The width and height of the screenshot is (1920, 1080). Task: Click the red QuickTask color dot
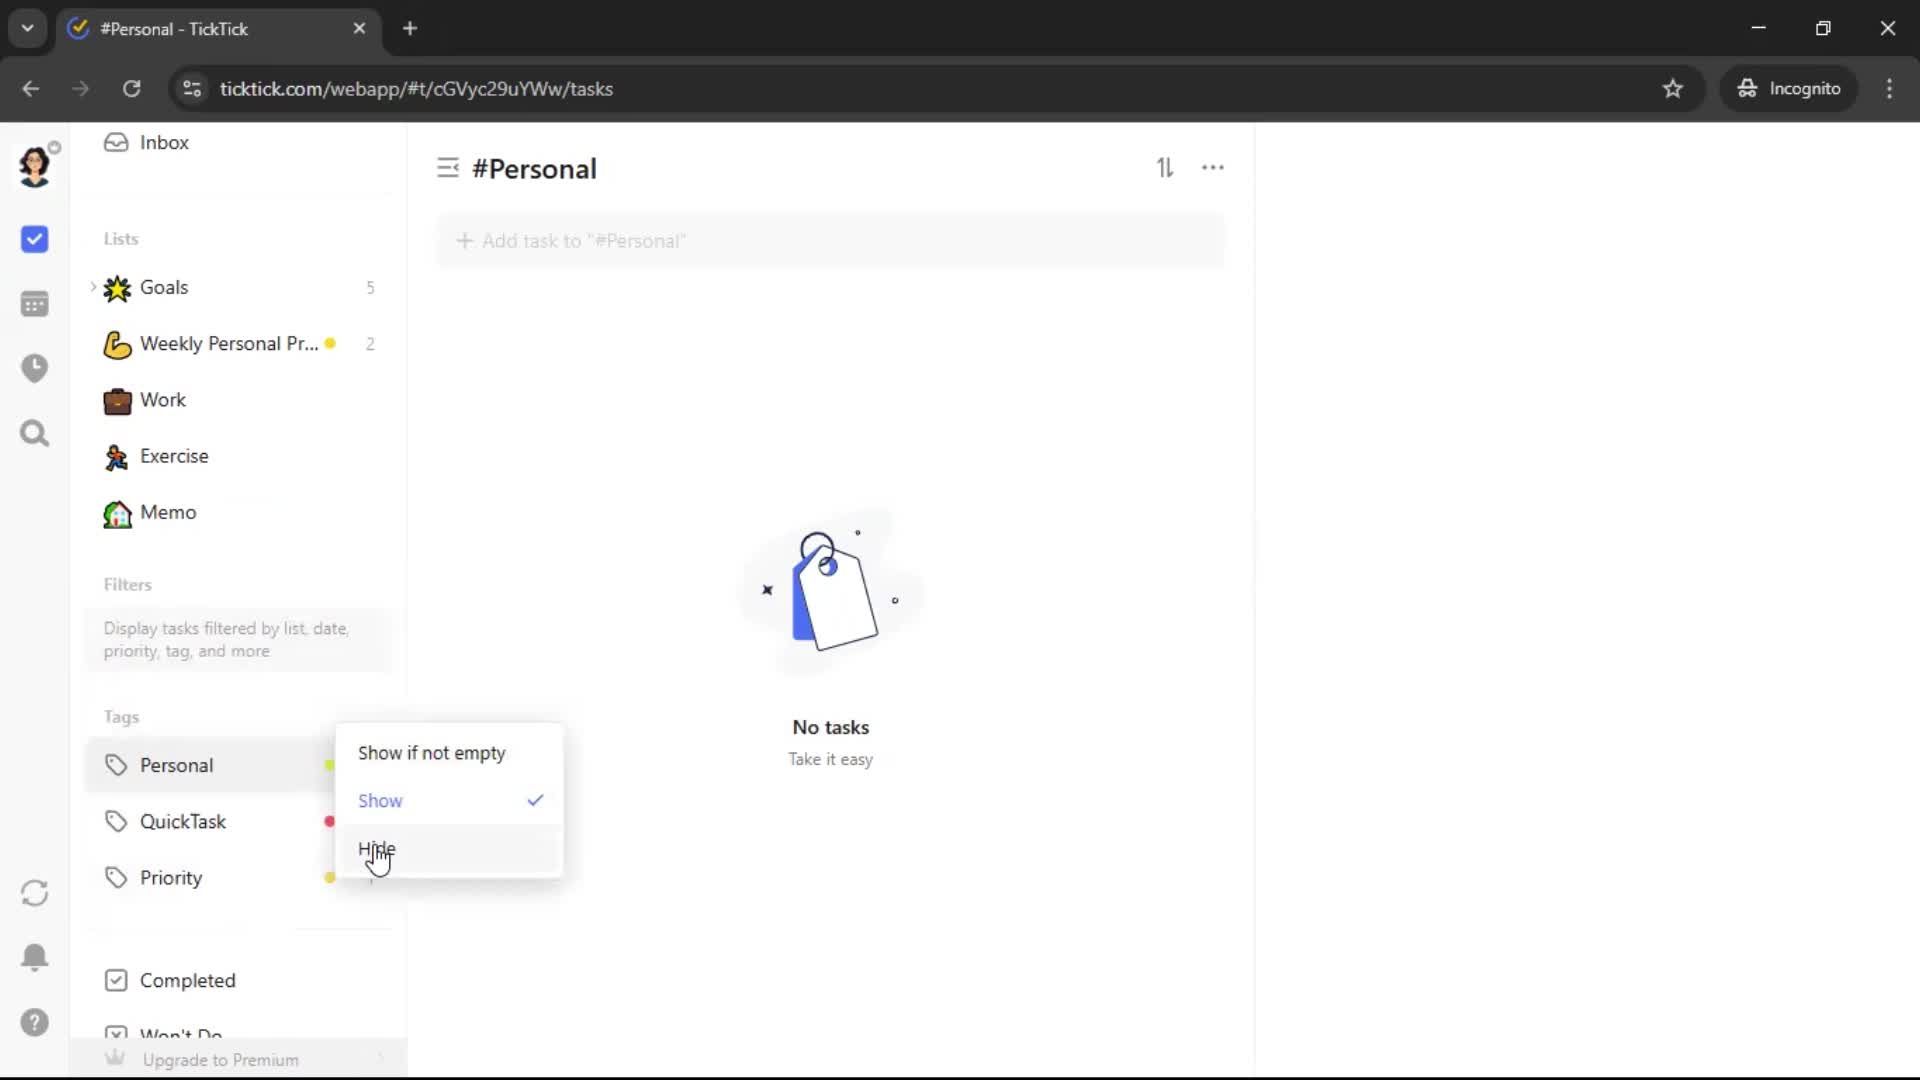click(x=329, y=821)
